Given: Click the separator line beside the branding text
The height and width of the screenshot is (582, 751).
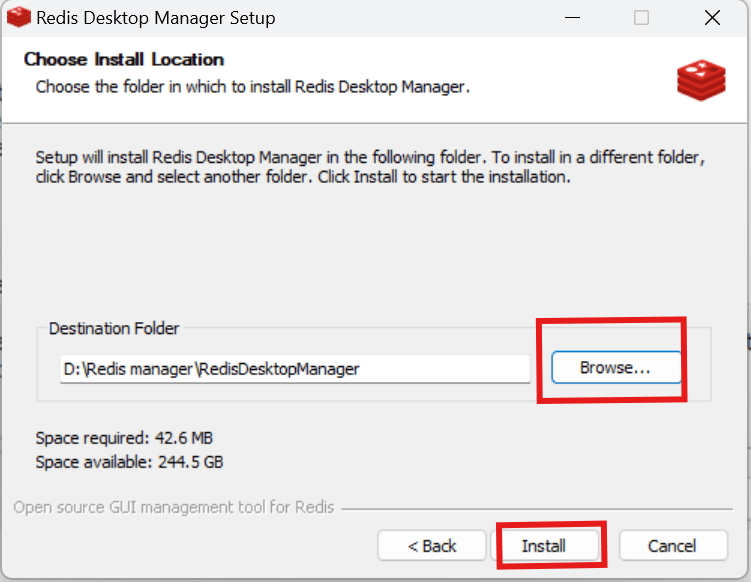Looking at the screenshot, I should [537, 509].
